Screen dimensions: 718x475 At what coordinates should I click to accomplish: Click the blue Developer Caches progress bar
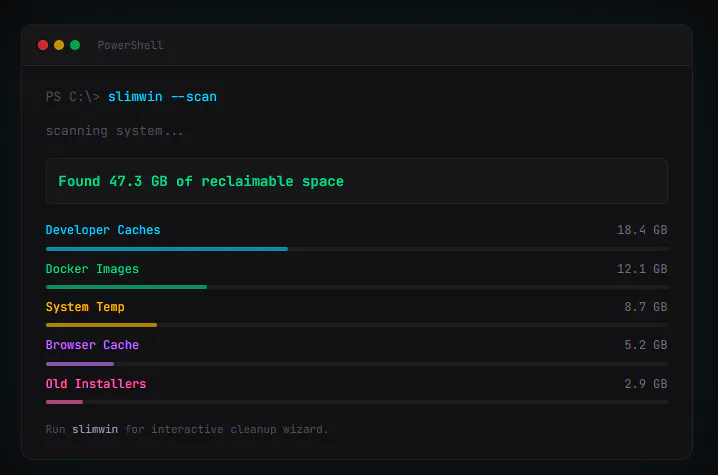tap(167, 249)
